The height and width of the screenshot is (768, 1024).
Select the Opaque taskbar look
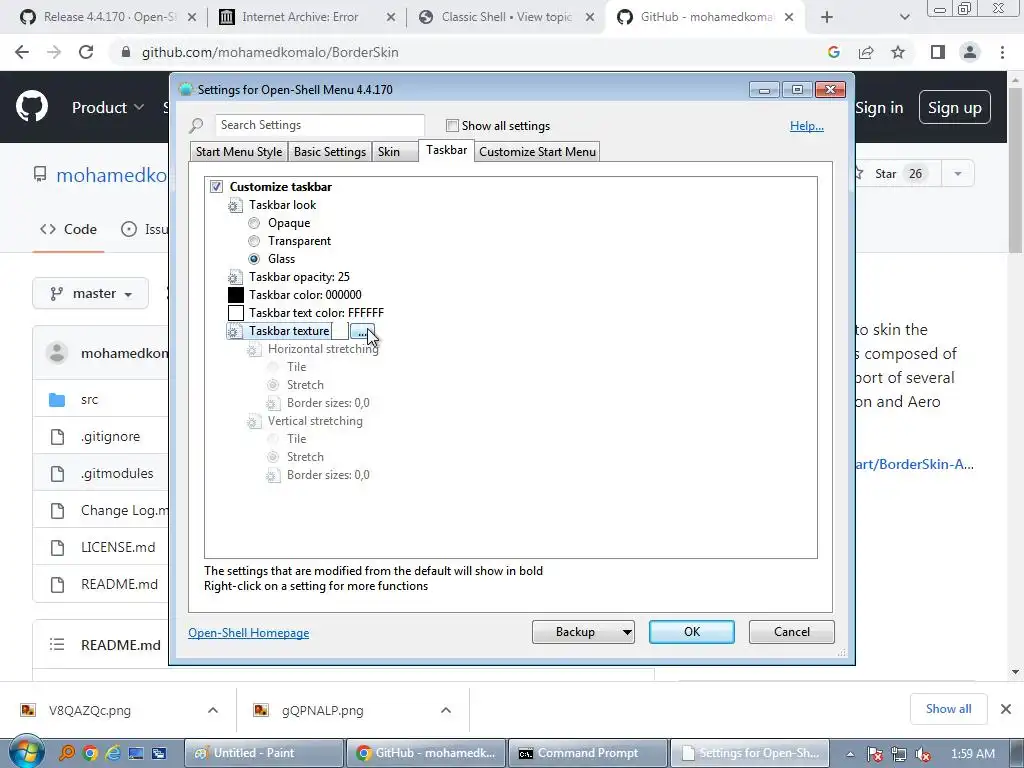254,223
